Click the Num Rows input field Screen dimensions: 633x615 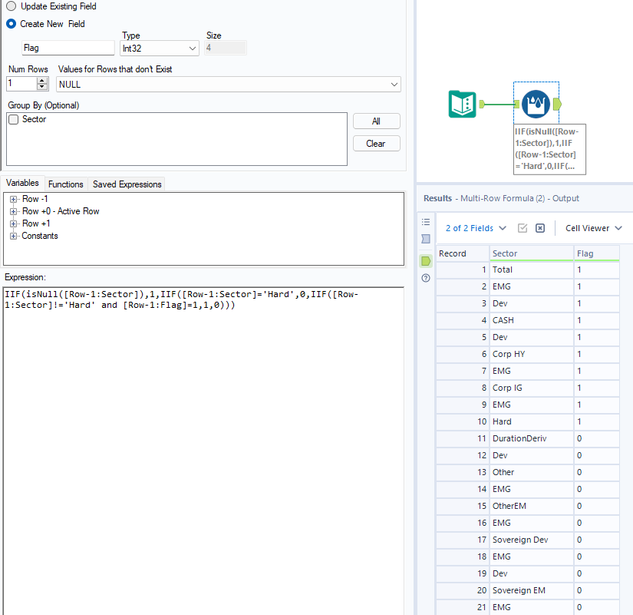point(22,84)
